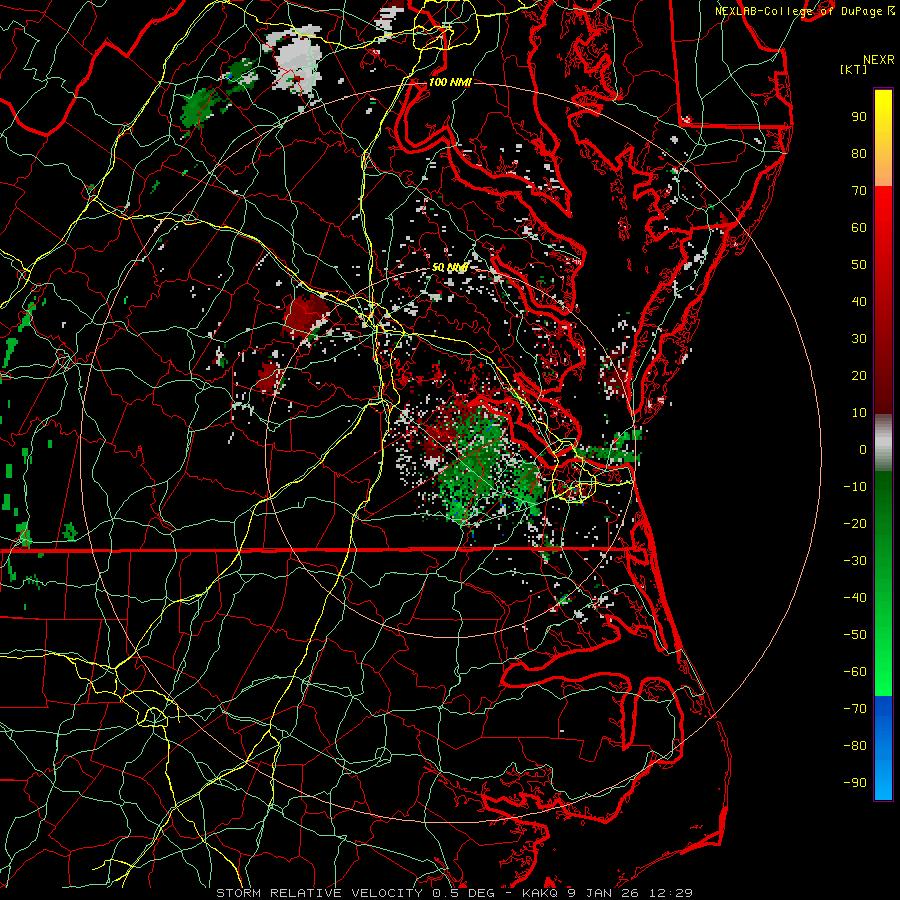This screenshot has height=900, width=900.
Task: Click the -60 value on velocity scale
Action: pyautogui.click(x=855, y=672)
